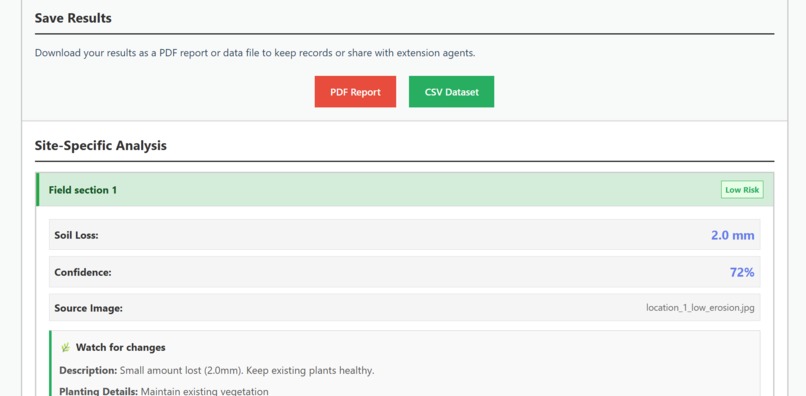Download the PDF Report

point(355,92)
